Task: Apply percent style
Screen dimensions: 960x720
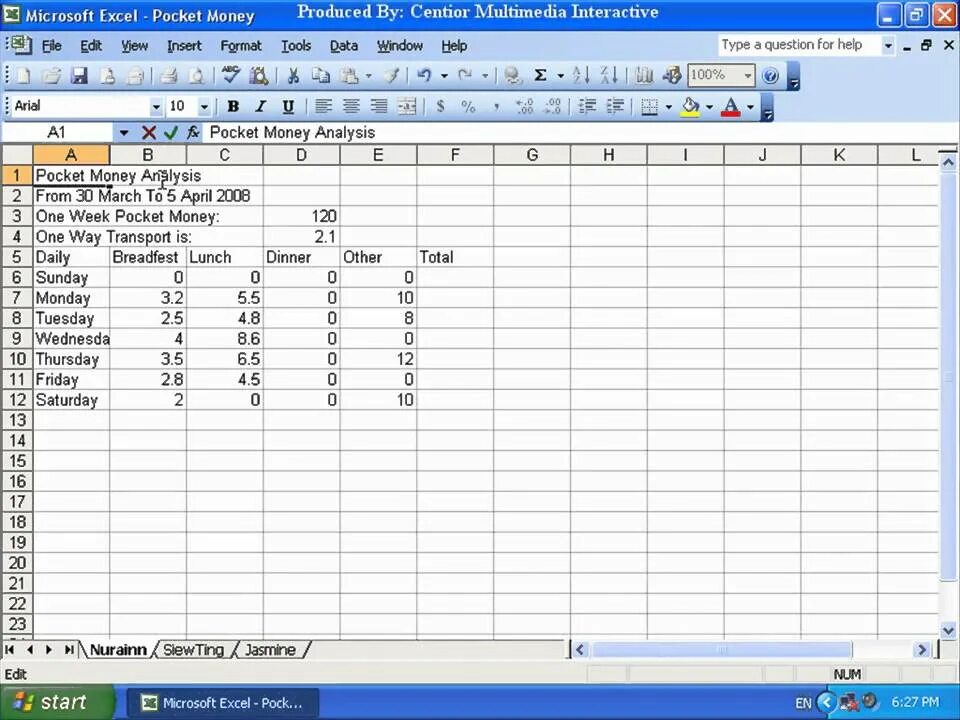Action: 468,107
